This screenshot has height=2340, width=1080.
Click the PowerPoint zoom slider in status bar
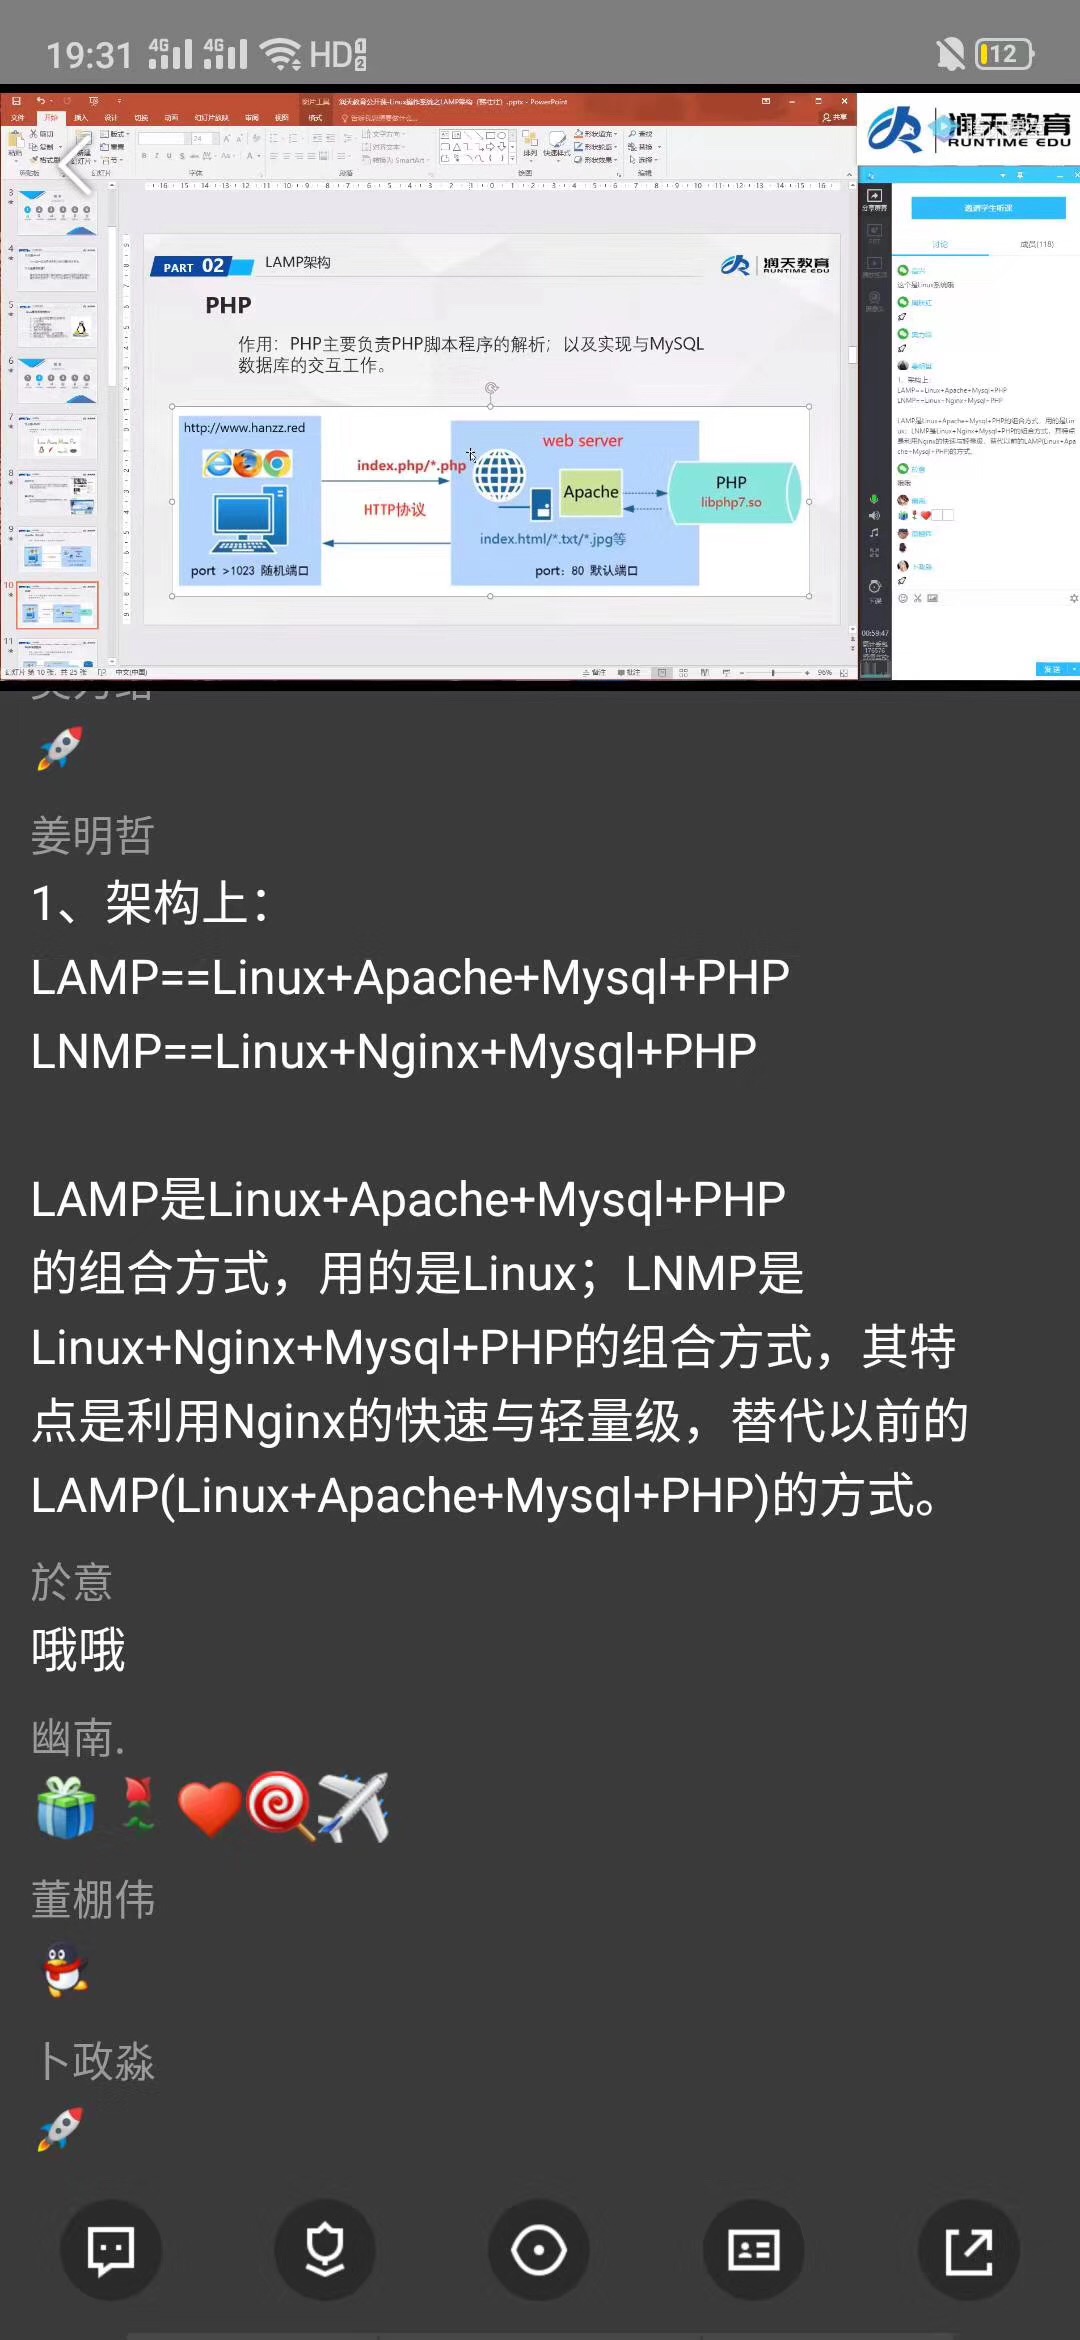pos(773,673)
